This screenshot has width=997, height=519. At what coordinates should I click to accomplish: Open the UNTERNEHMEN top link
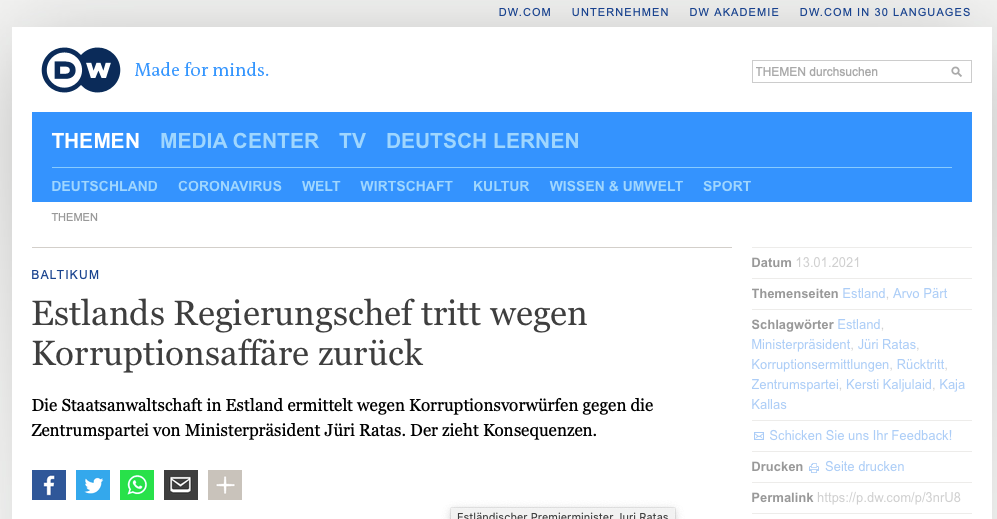pyautogui.click(x=620, y=12)
